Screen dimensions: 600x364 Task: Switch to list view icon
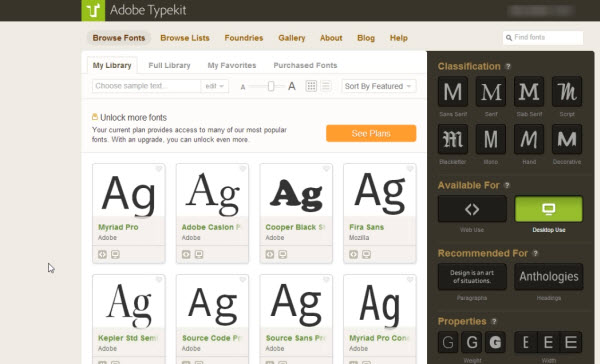326,86
